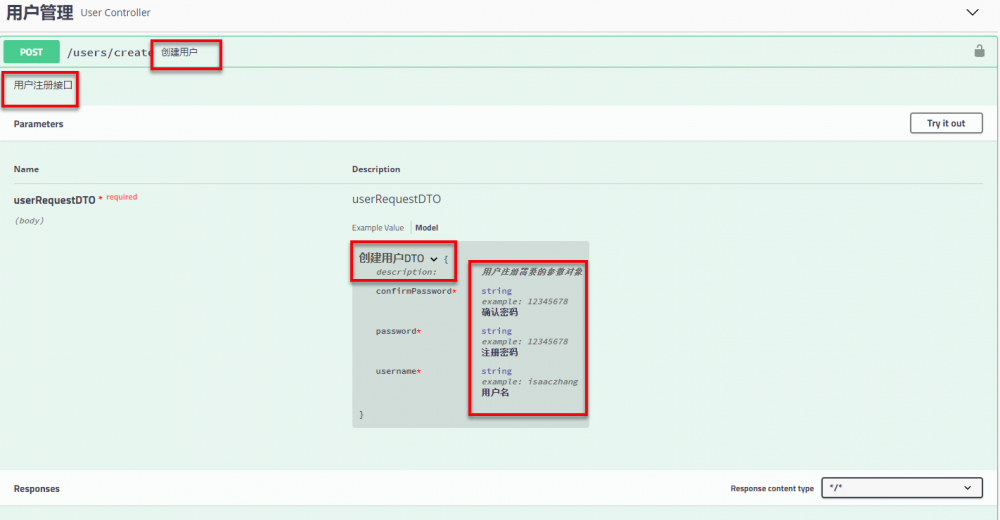Click the password field name
This screenshot has height=520, width=1000.
pyautogui.click(x=396, y=331)
